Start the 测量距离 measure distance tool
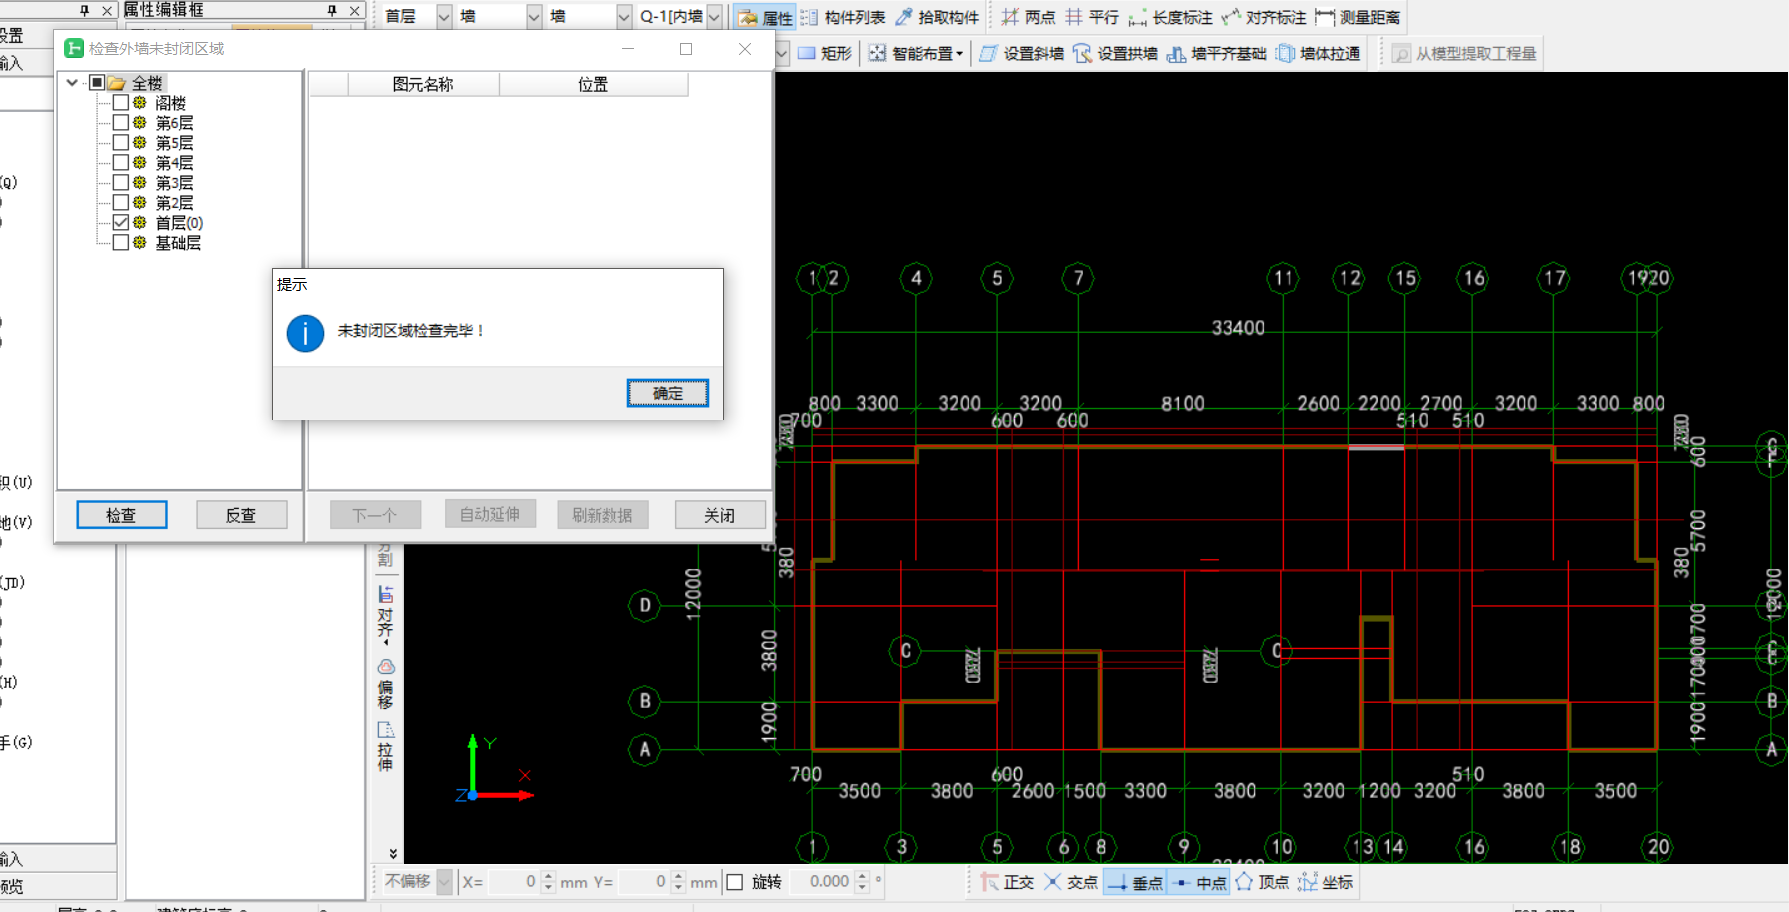1789x912 pixels. click(x=1358, y=17)
